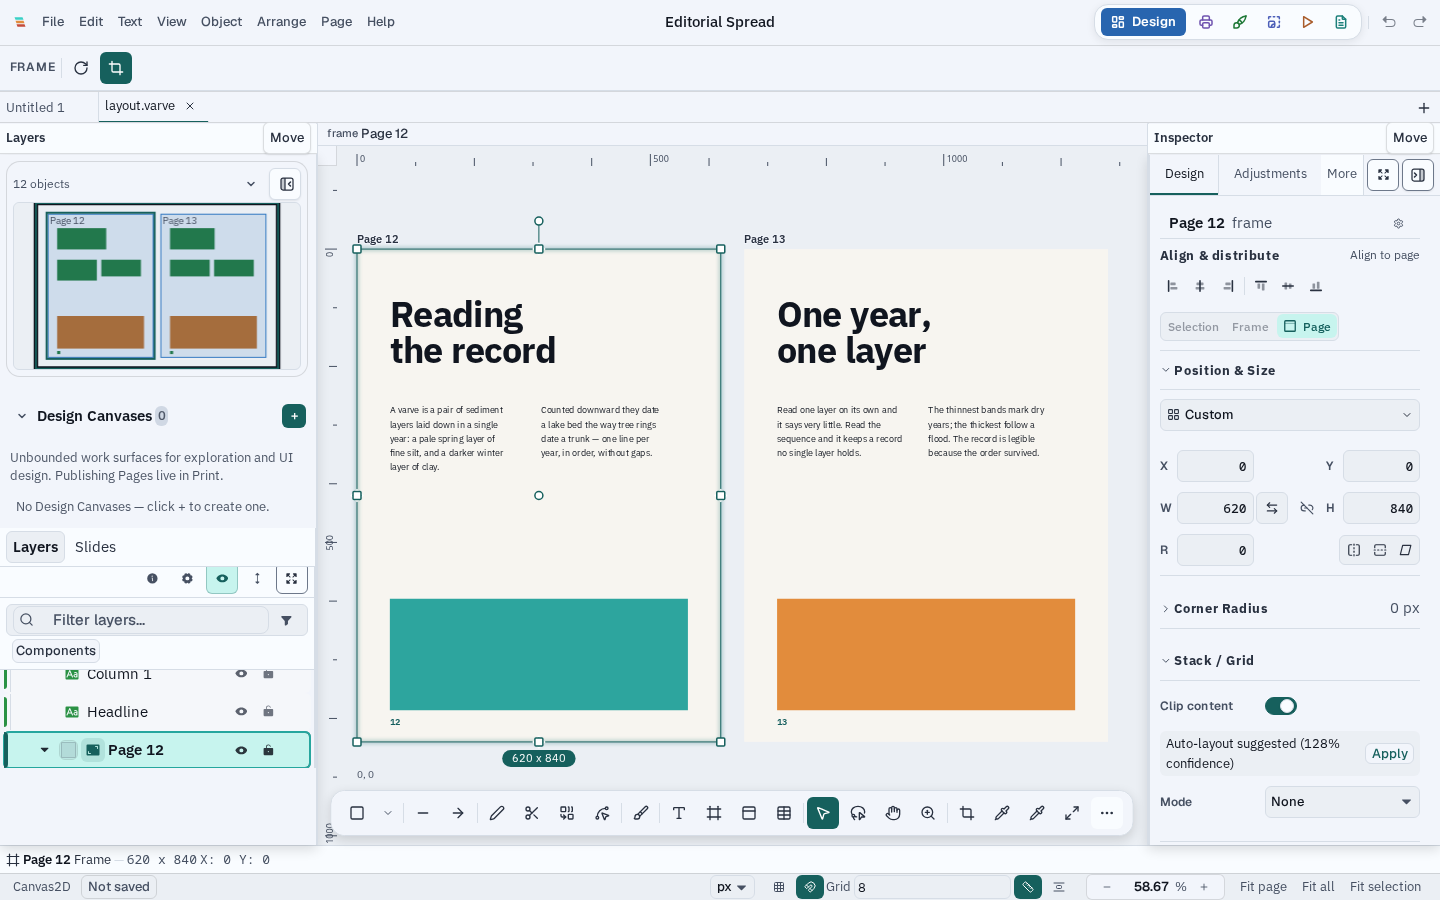Open the Object menu

(221, 22)
